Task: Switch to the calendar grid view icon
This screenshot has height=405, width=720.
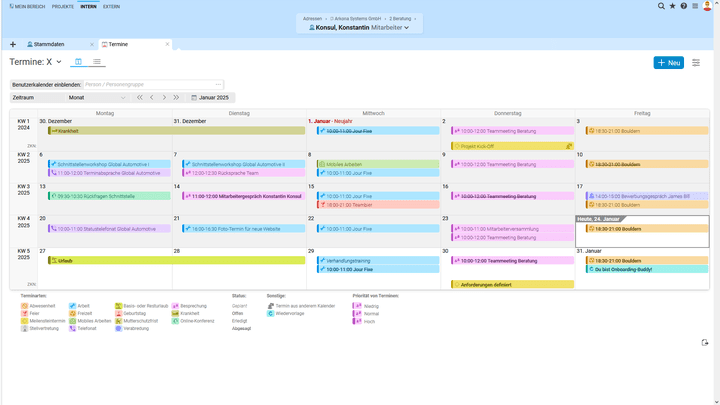Action: pos(78,62)
